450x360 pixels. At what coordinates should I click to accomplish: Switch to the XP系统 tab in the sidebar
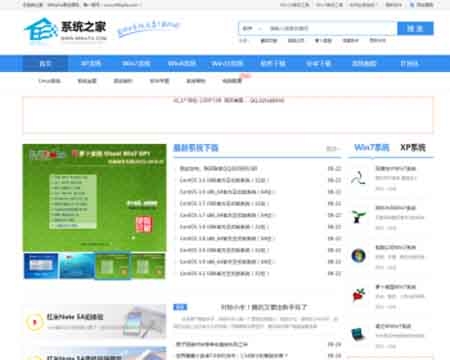(x=413, y=147)
